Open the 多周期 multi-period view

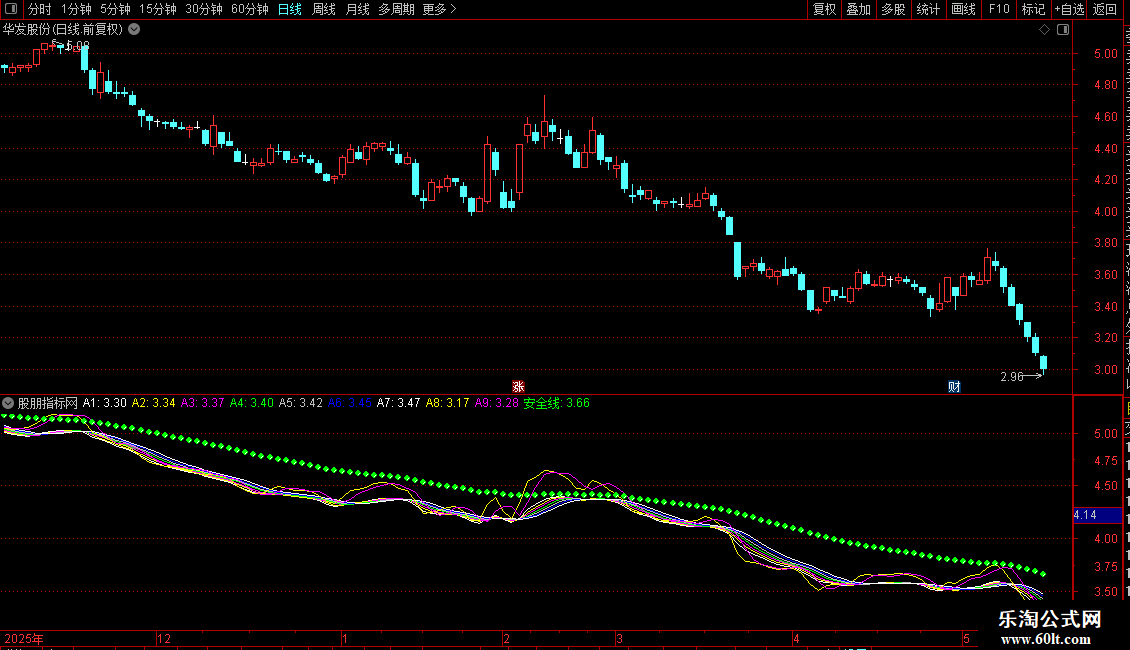396,9
